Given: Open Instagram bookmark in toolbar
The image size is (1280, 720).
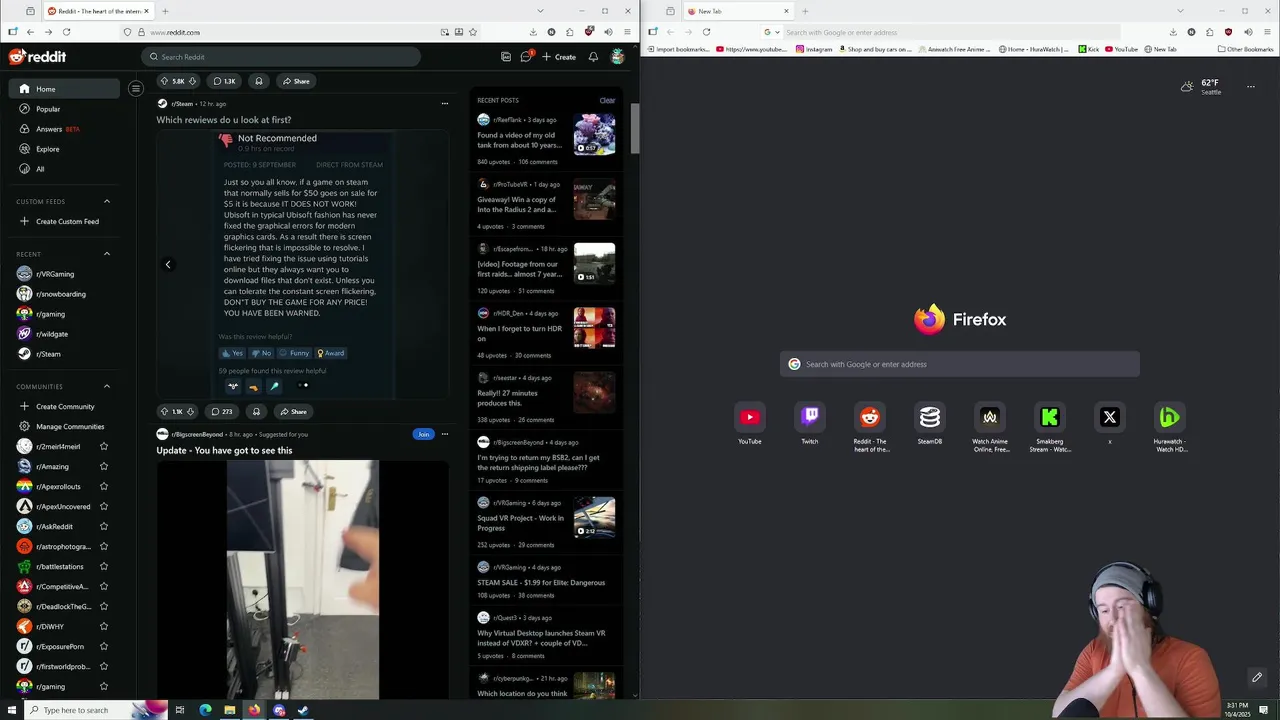Looking at the screenshot, I should coord(814,49).
